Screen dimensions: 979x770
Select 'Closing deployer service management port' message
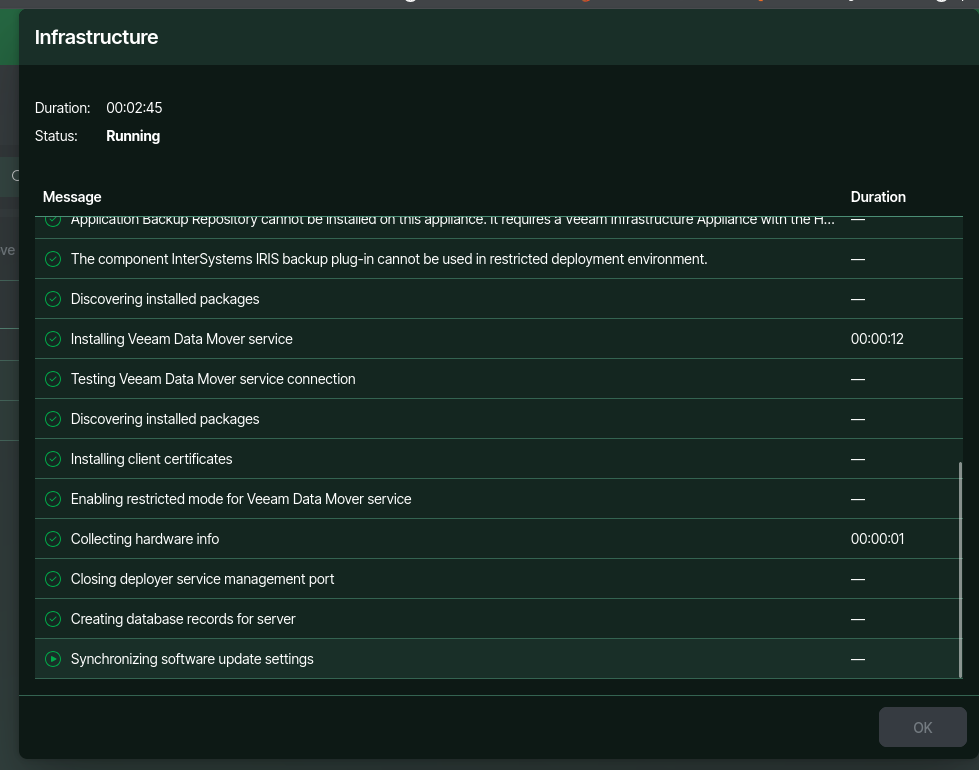(202, 579)
